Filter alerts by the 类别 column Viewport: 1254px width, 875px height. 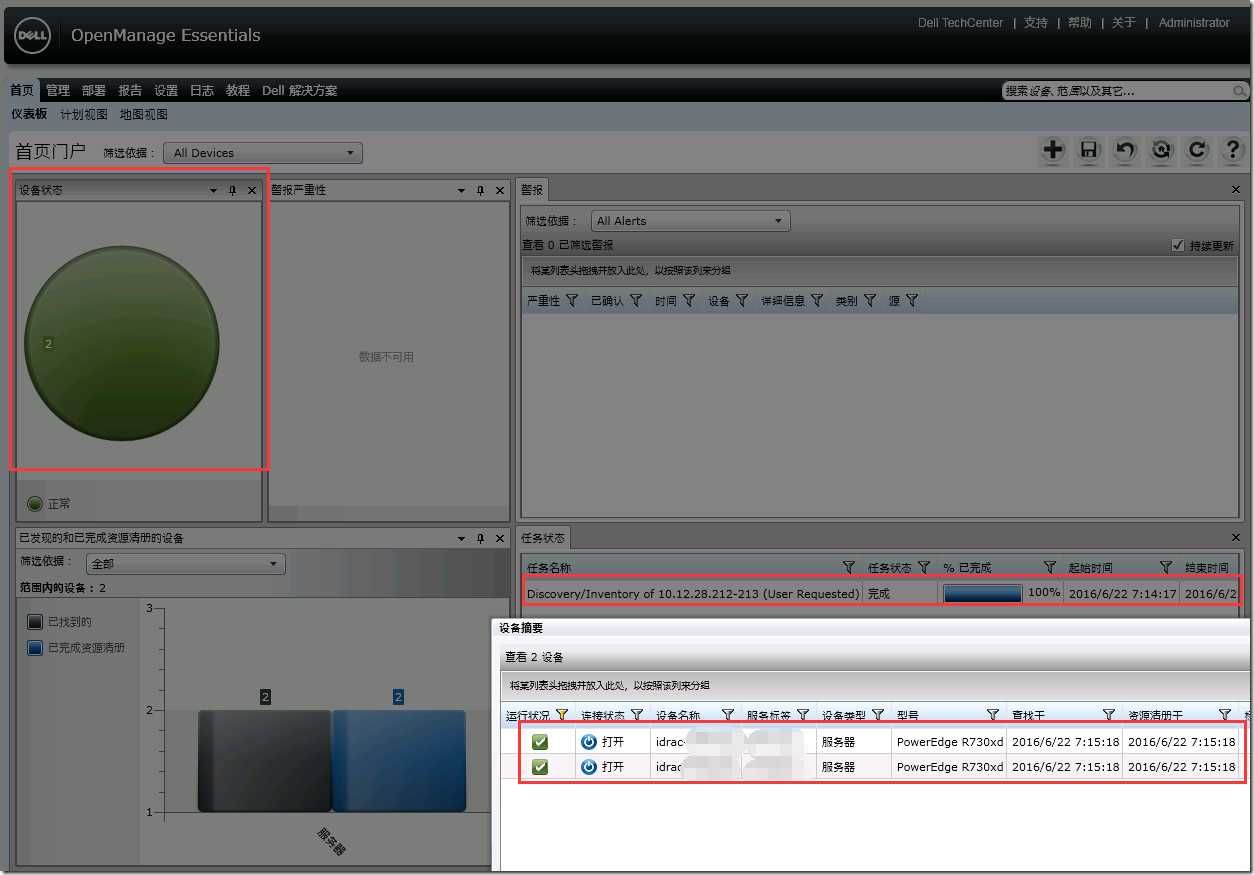(870, 300)
